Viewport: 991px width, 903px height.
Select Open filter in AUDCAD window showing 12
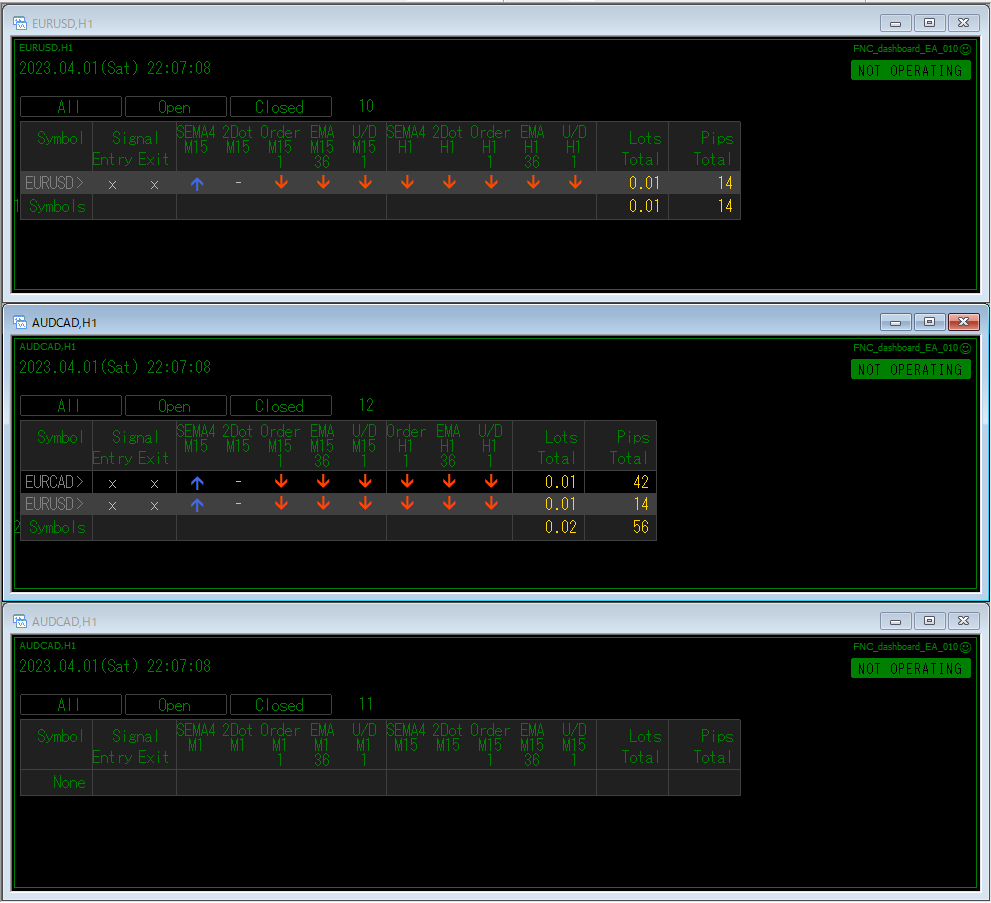pos(176,406)
